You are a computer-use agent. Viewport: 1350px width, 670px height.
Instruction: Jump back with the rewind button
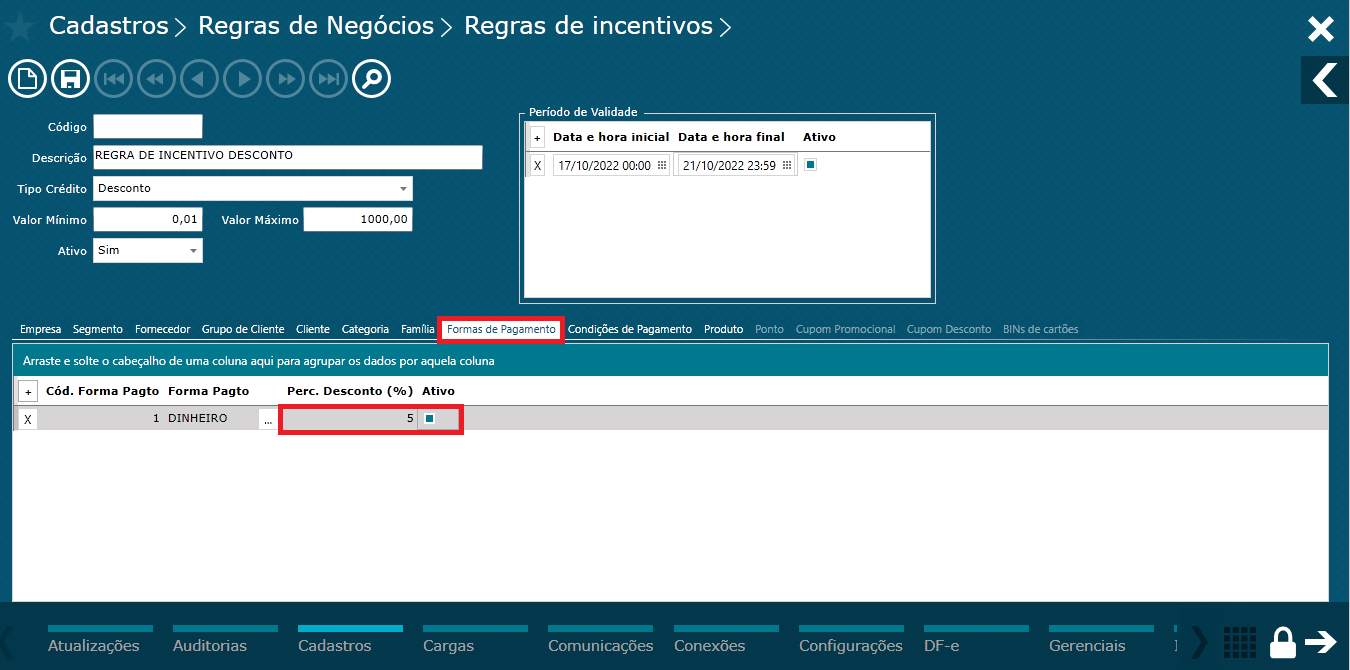[x=156, y=78]
